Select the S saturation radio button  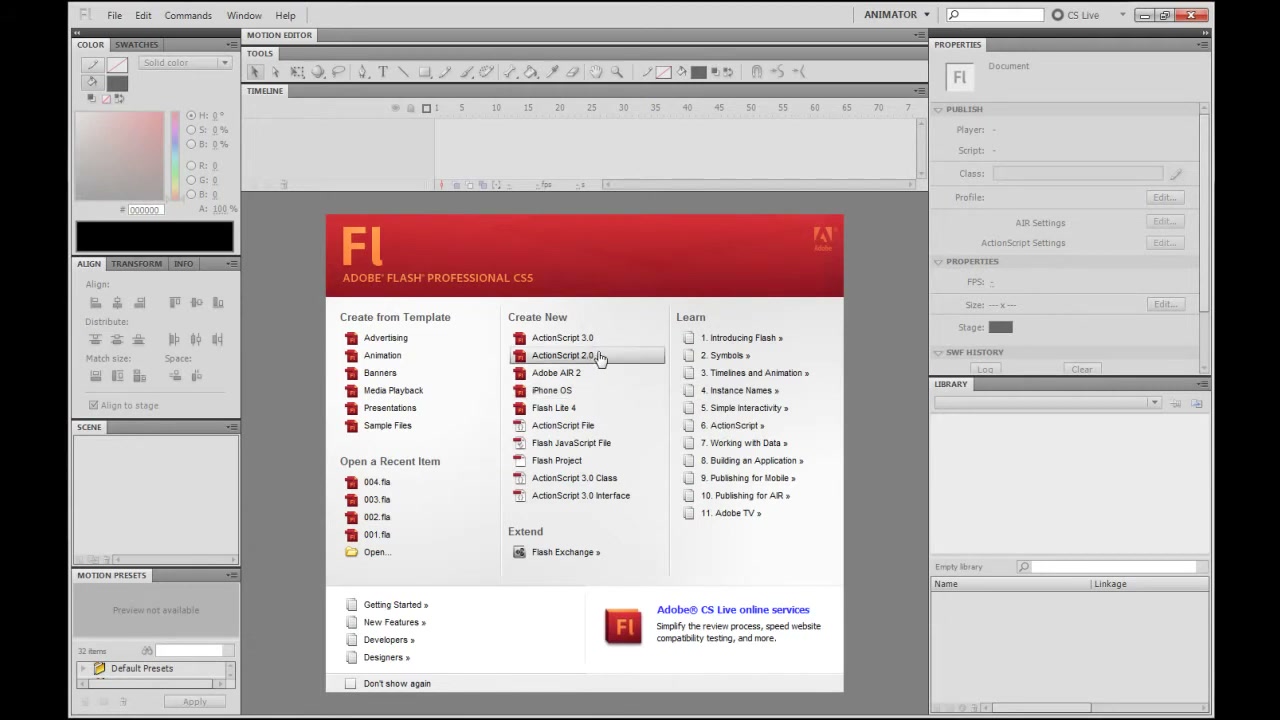point(190,130)
